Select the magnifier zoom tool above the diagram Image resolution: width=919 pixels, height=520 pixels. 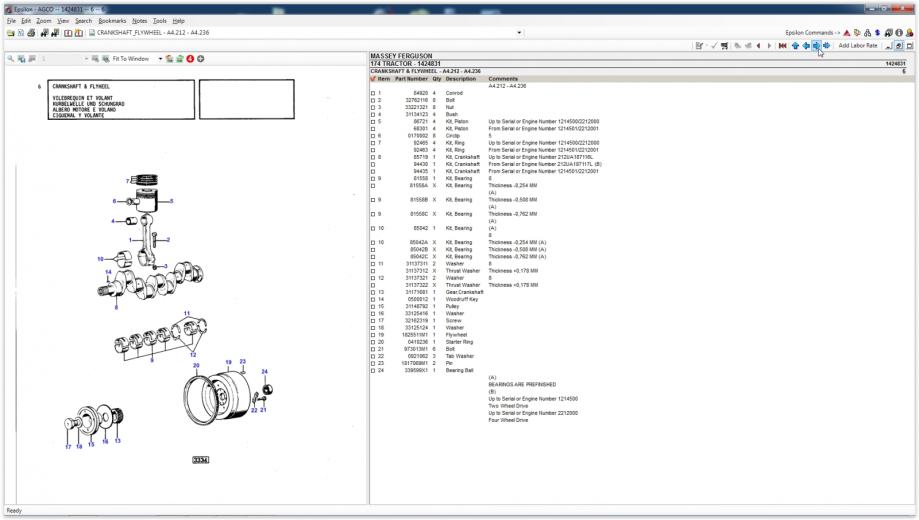point(11,59)
